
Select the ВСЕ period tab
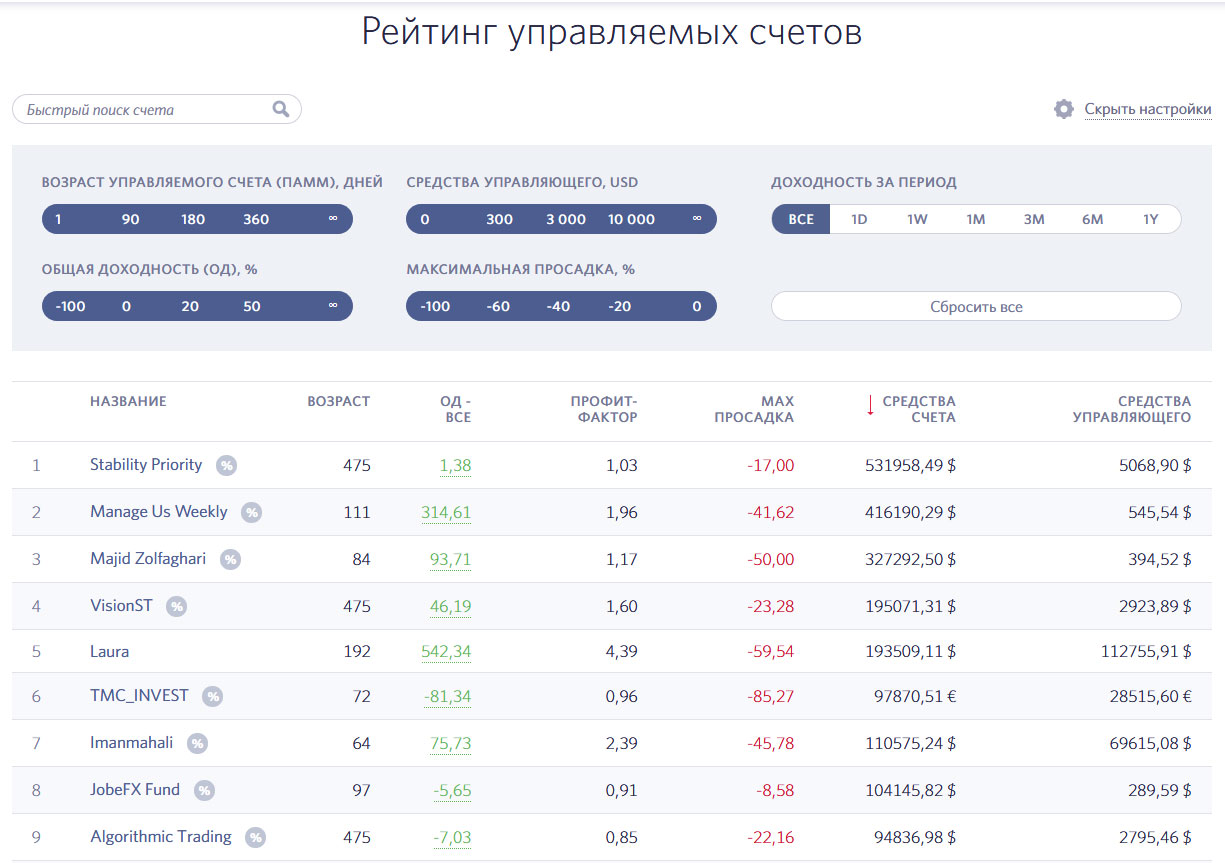pos(801,219)
